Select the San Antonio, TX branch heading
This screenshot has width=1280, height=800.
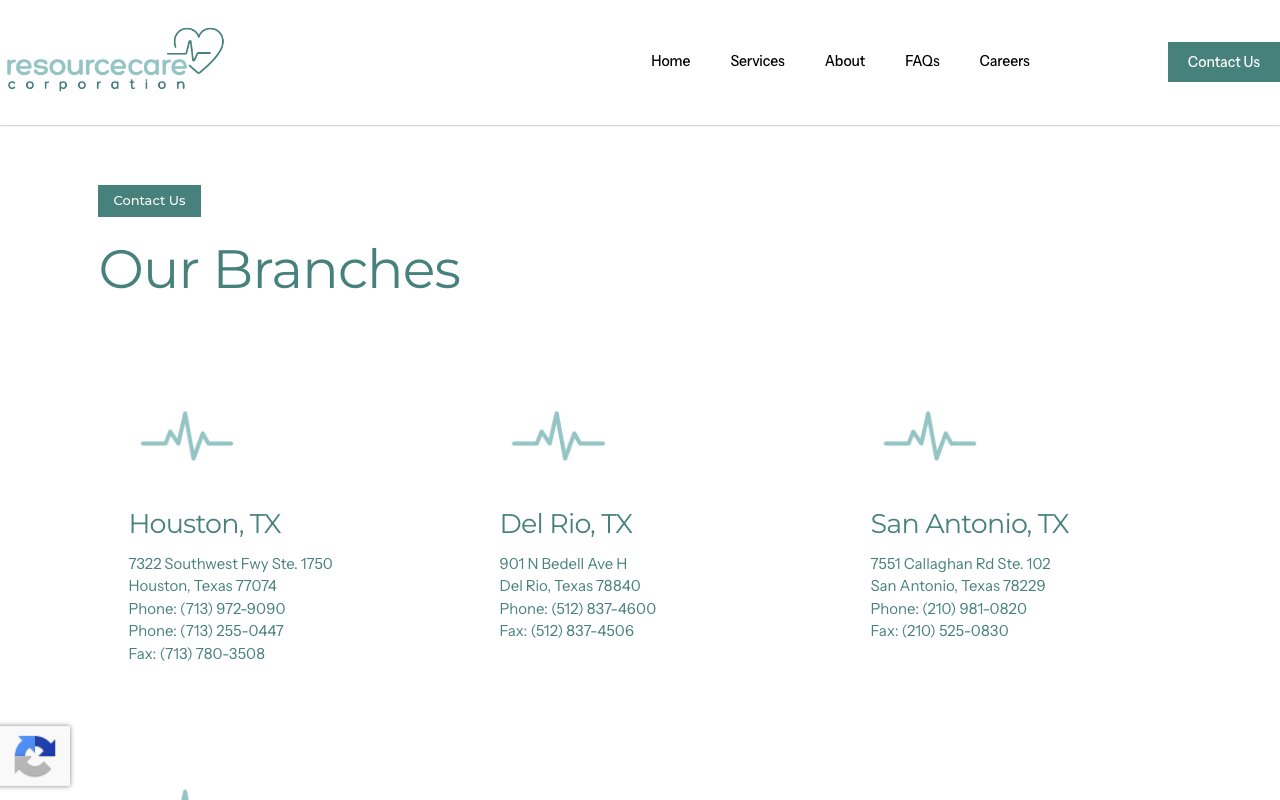(x=969, y=524)
